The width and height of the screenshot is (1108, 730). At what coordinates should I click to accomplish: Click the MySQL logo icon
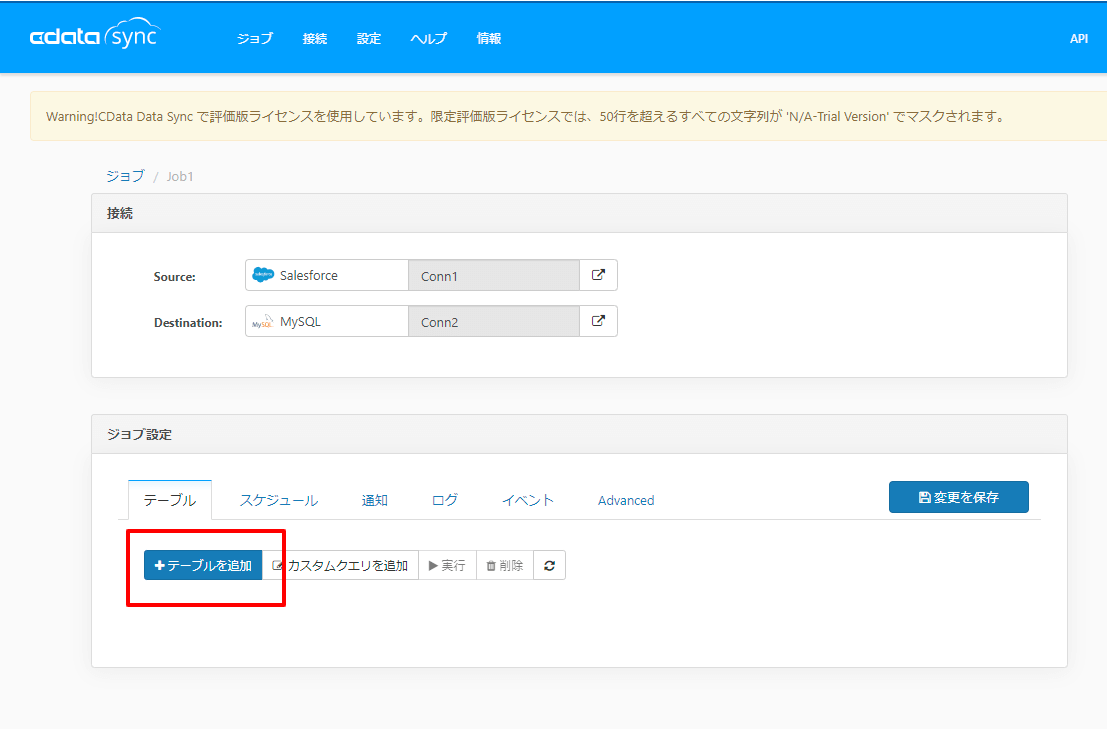pos(263,322)
